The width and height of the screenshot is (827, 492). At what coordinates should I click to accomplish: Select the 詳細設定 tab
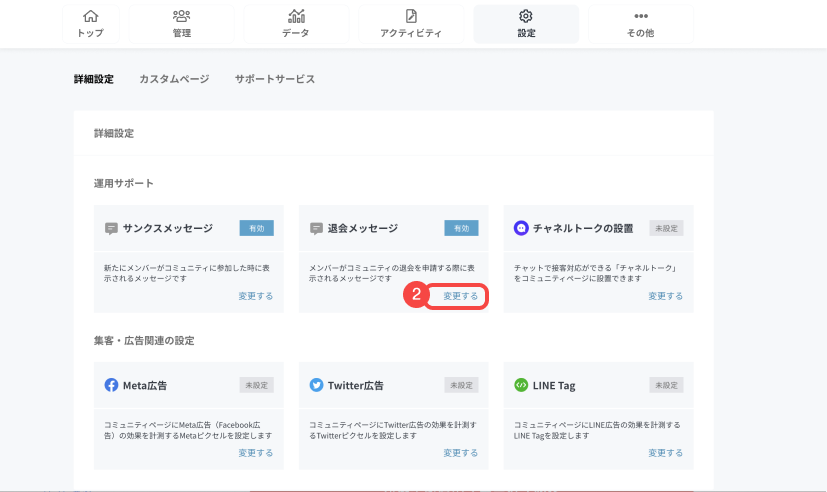point(94,79)
